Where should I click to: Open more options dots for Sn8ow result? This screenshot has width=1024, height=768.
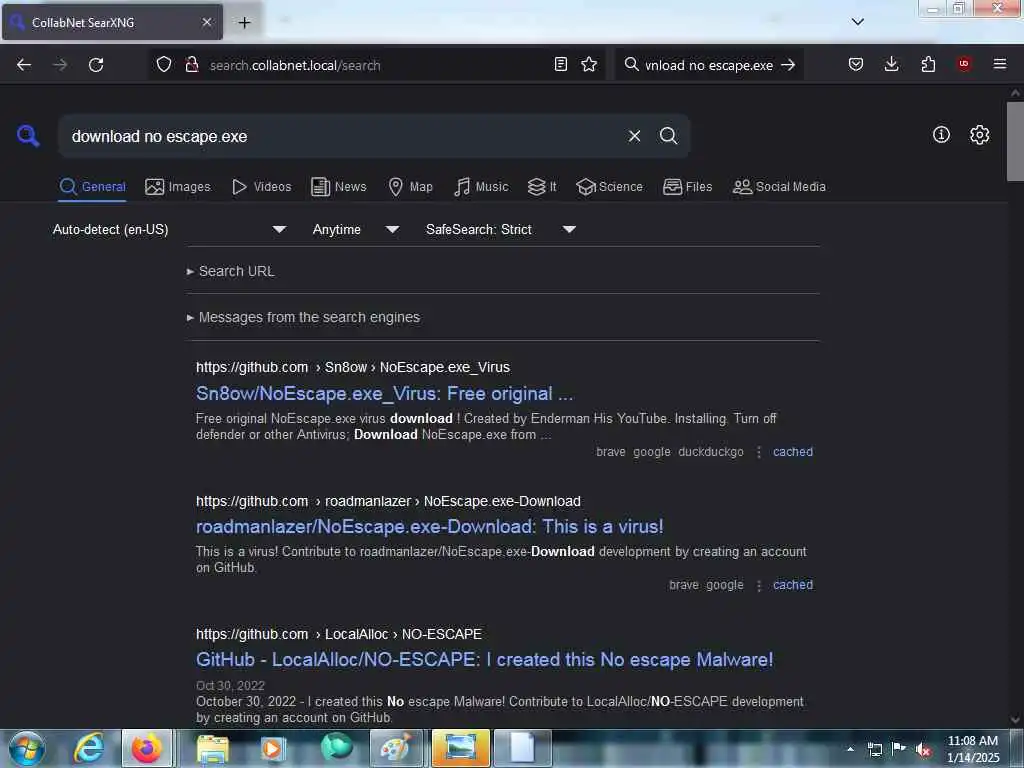click(x=758, y=452)
